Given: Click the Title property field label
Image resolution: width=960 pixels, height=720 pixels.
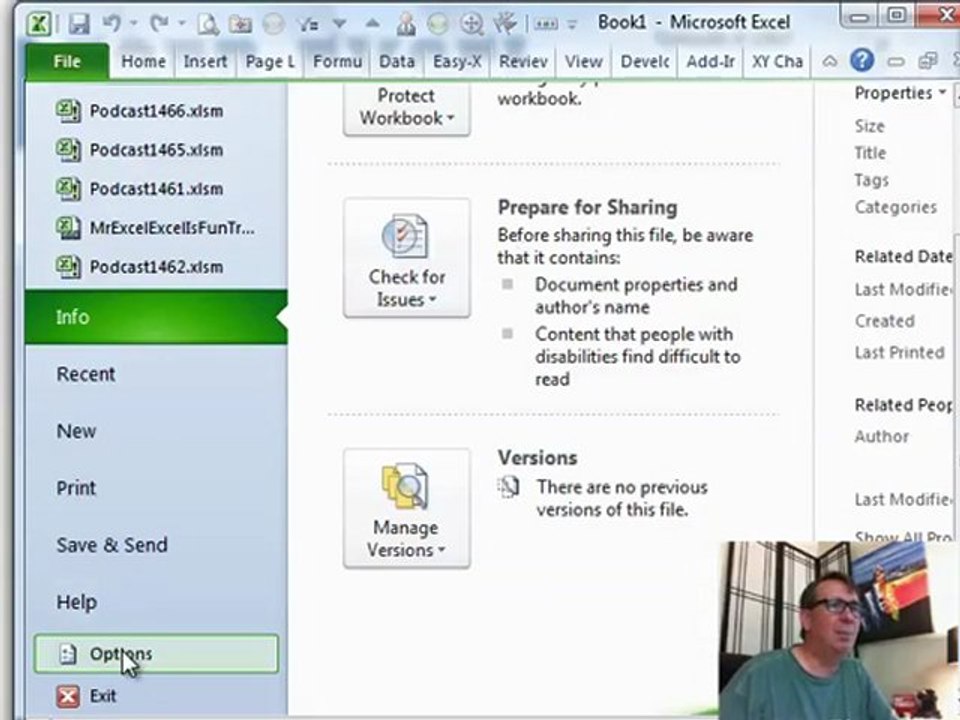Looking at the screenshot, I should (870, 153).
